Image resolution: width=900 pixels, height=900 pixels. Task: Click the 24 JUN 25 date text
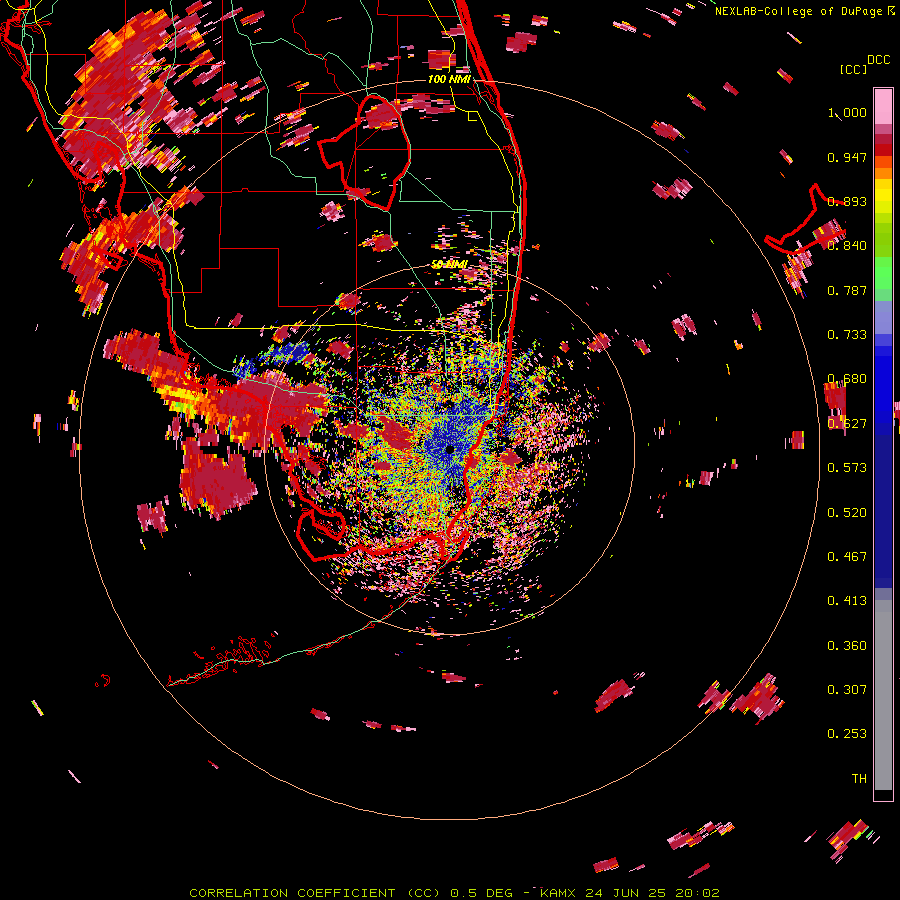coord(628,893)
